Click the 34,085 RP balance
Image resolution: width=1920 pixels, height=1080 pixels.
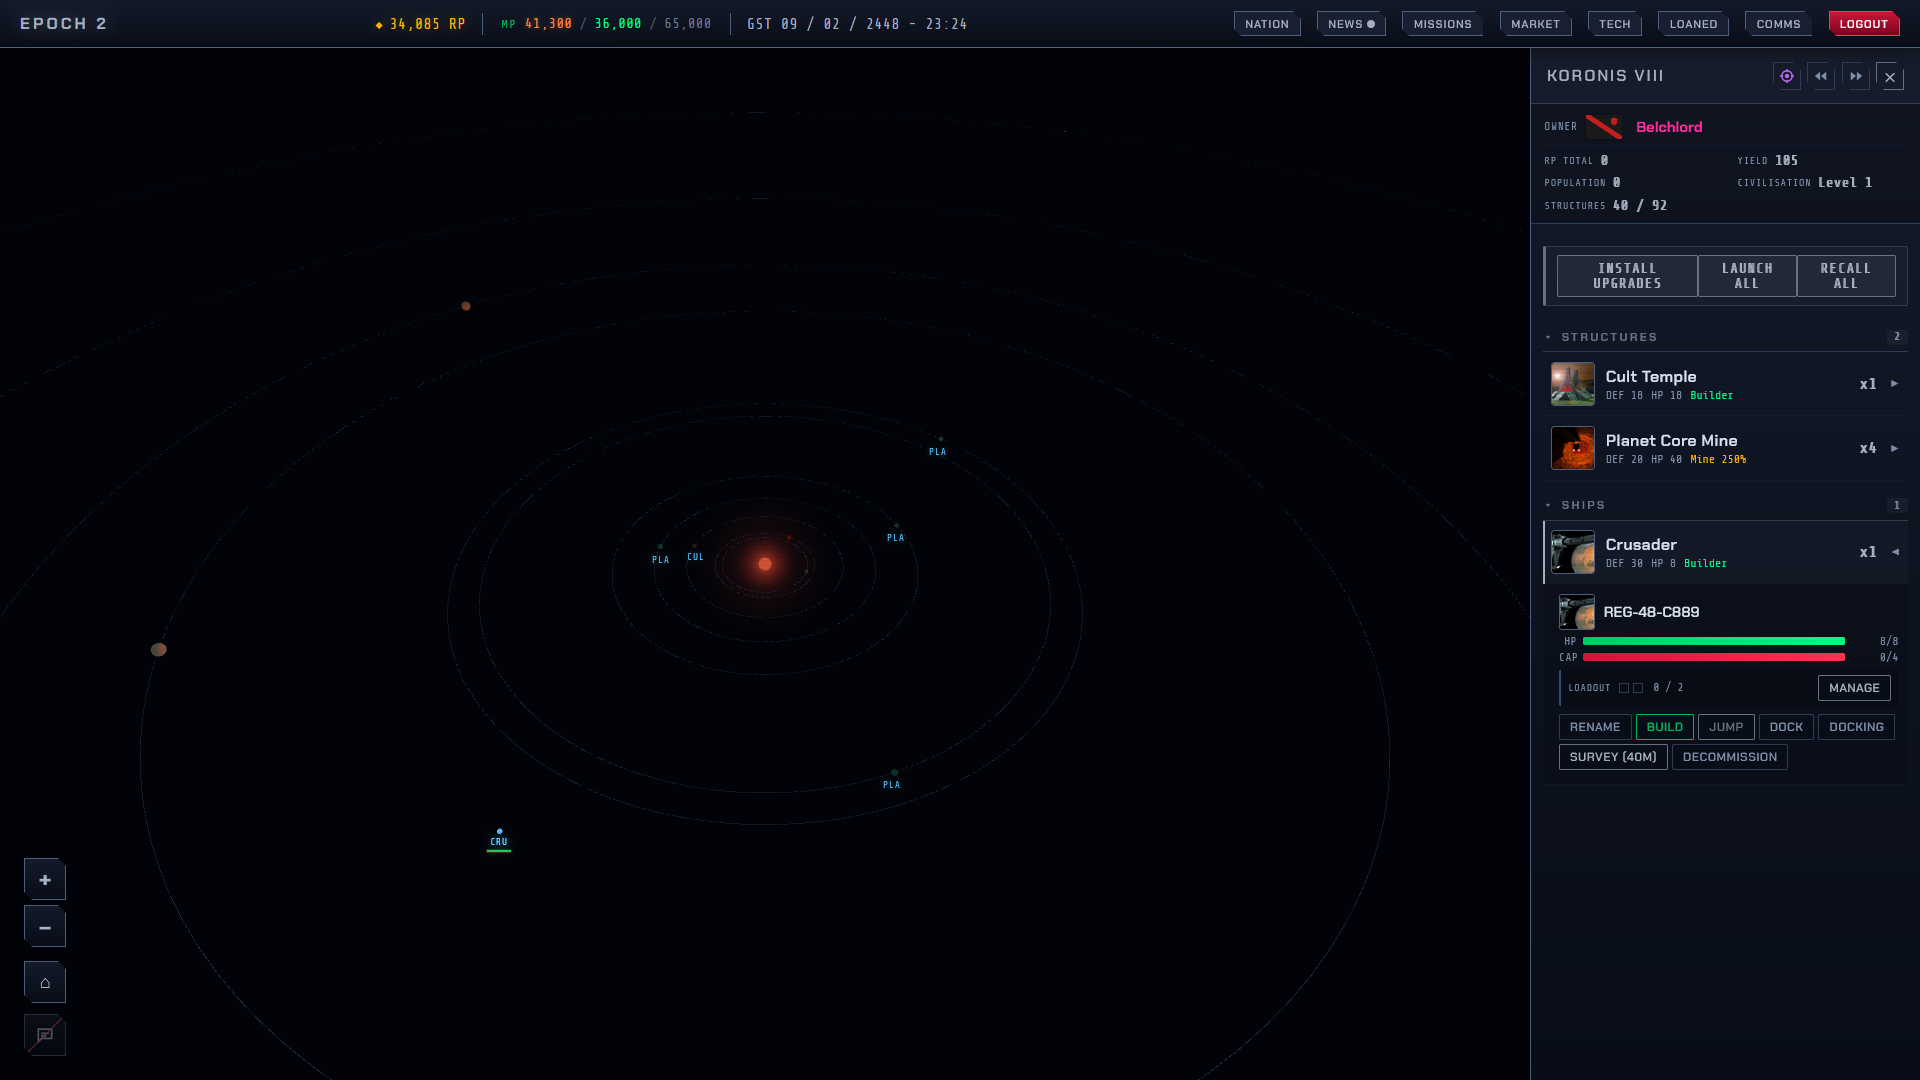(x=428, y=24)
